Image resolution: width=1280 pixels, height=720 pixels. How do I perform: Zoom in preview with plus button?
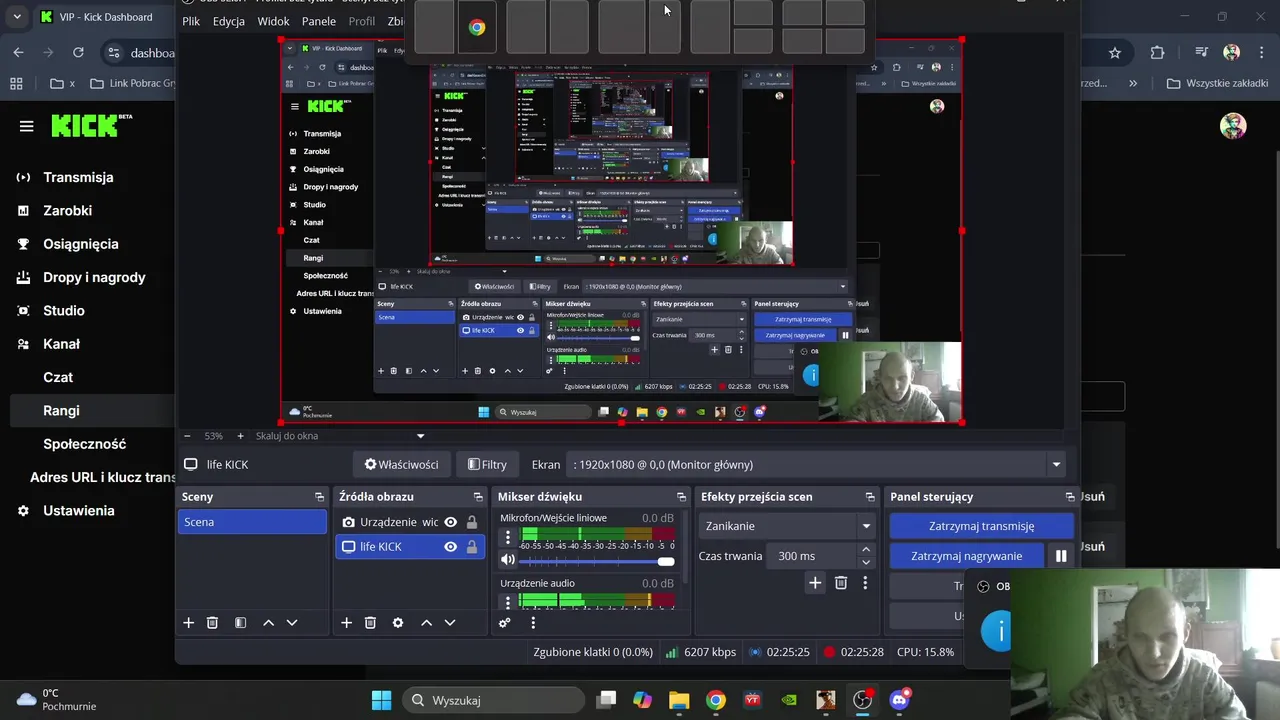click(x=240, y=436)
